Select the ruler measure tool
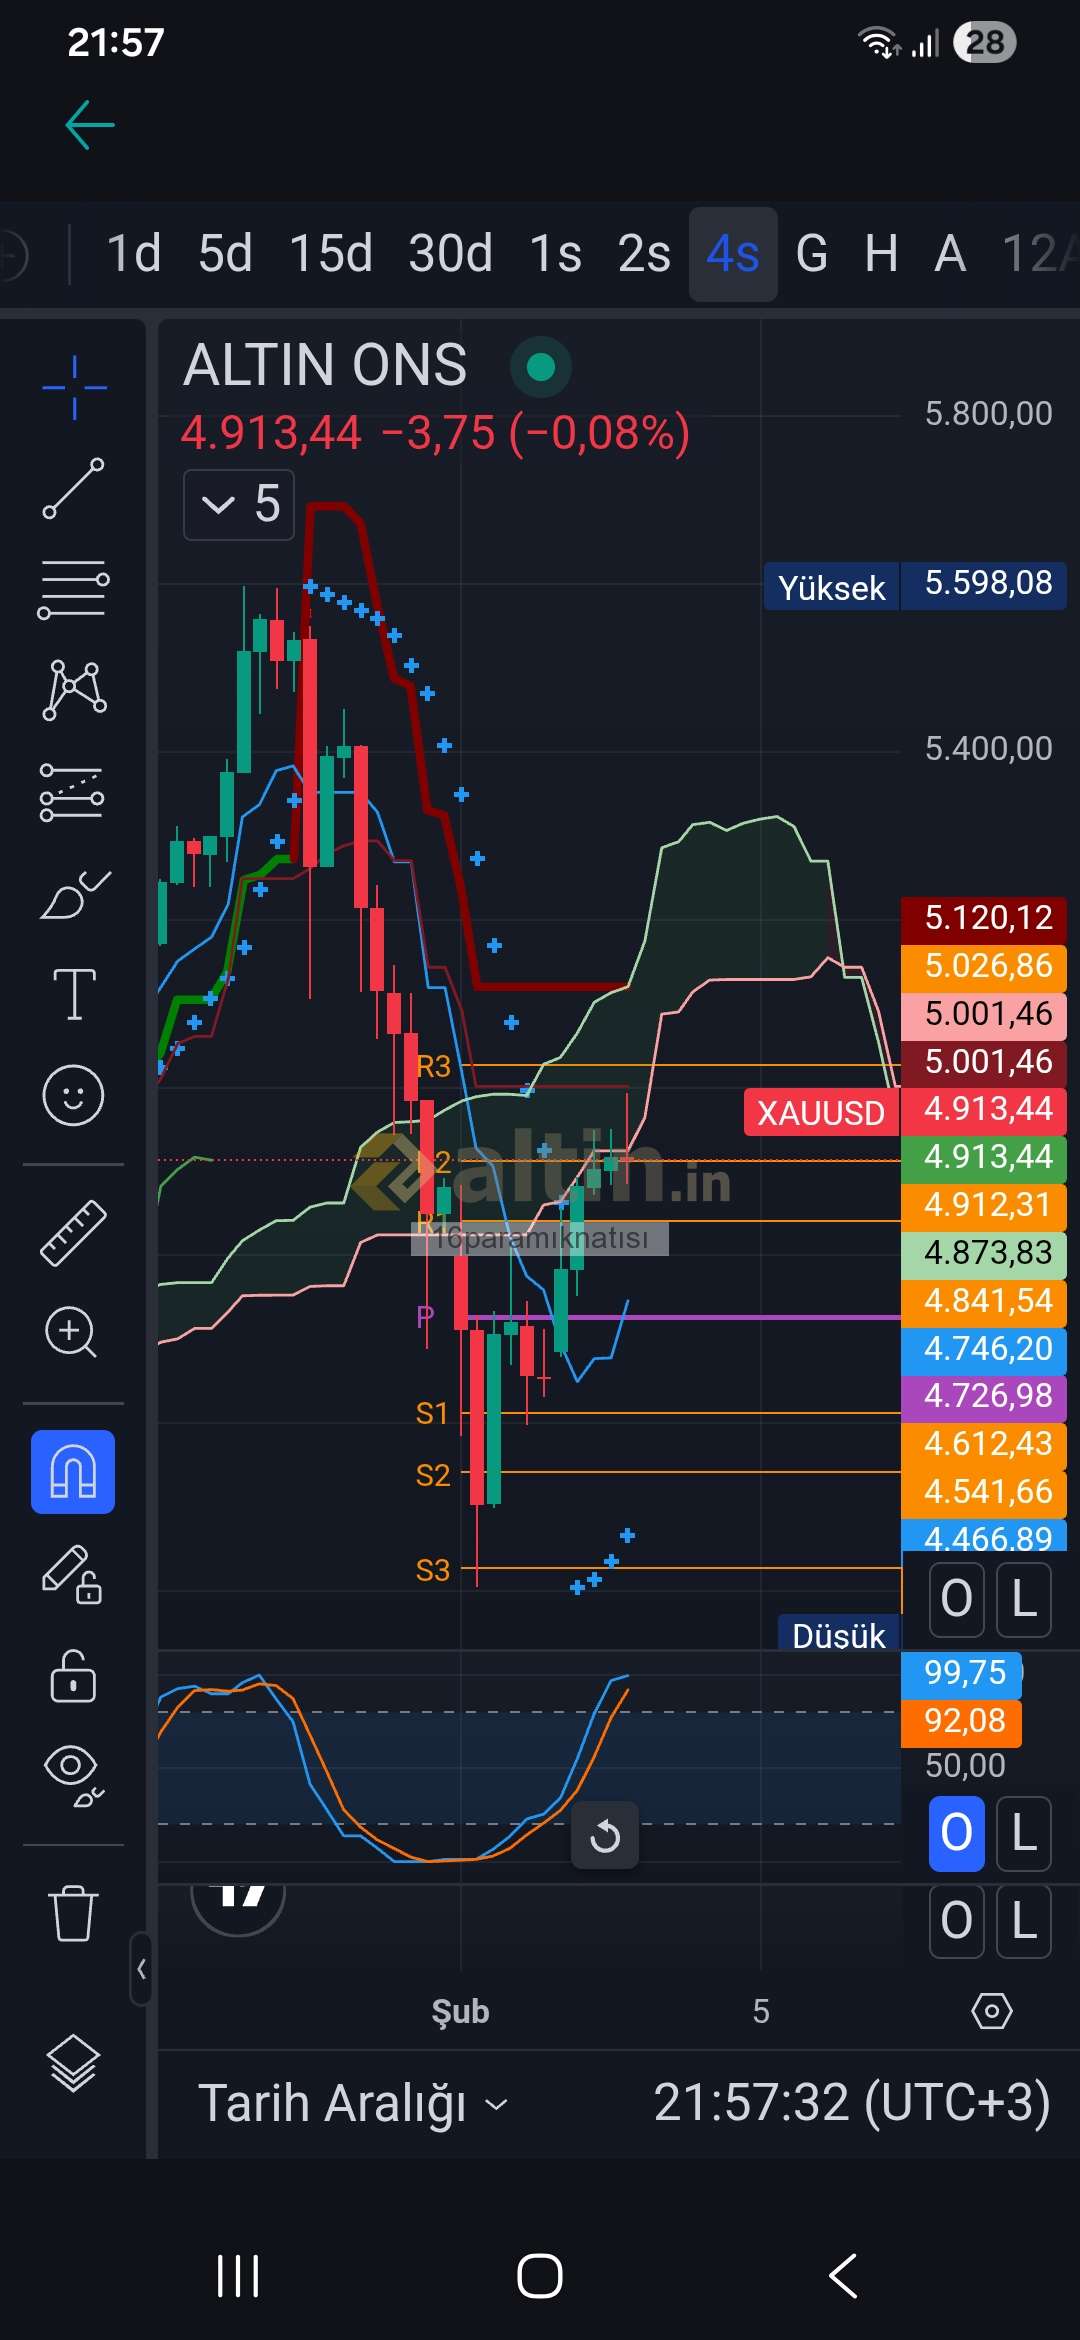 pos(73,1233)
